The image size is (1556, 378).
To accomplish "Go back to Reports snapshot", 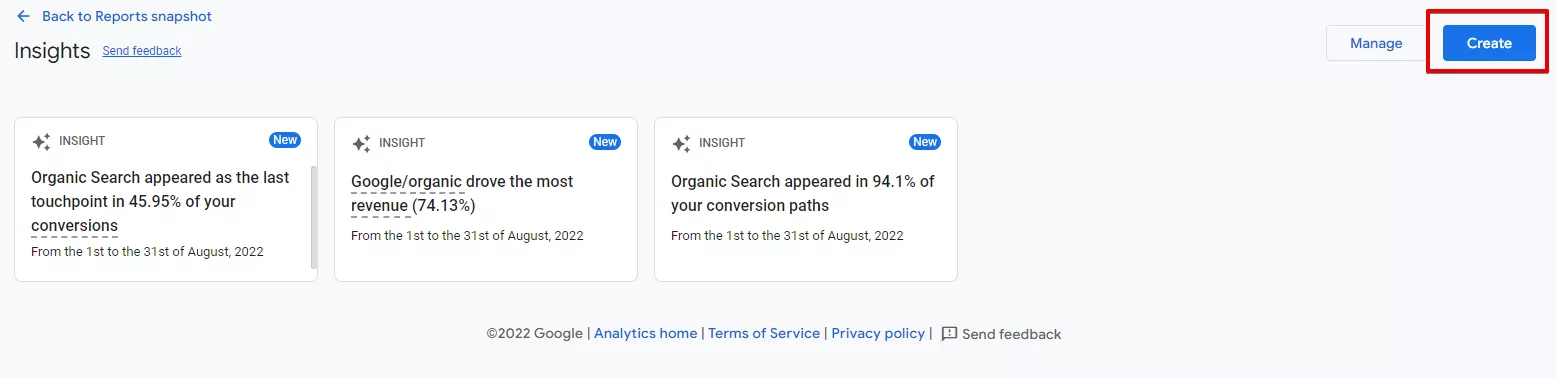I will click(127, 17).
